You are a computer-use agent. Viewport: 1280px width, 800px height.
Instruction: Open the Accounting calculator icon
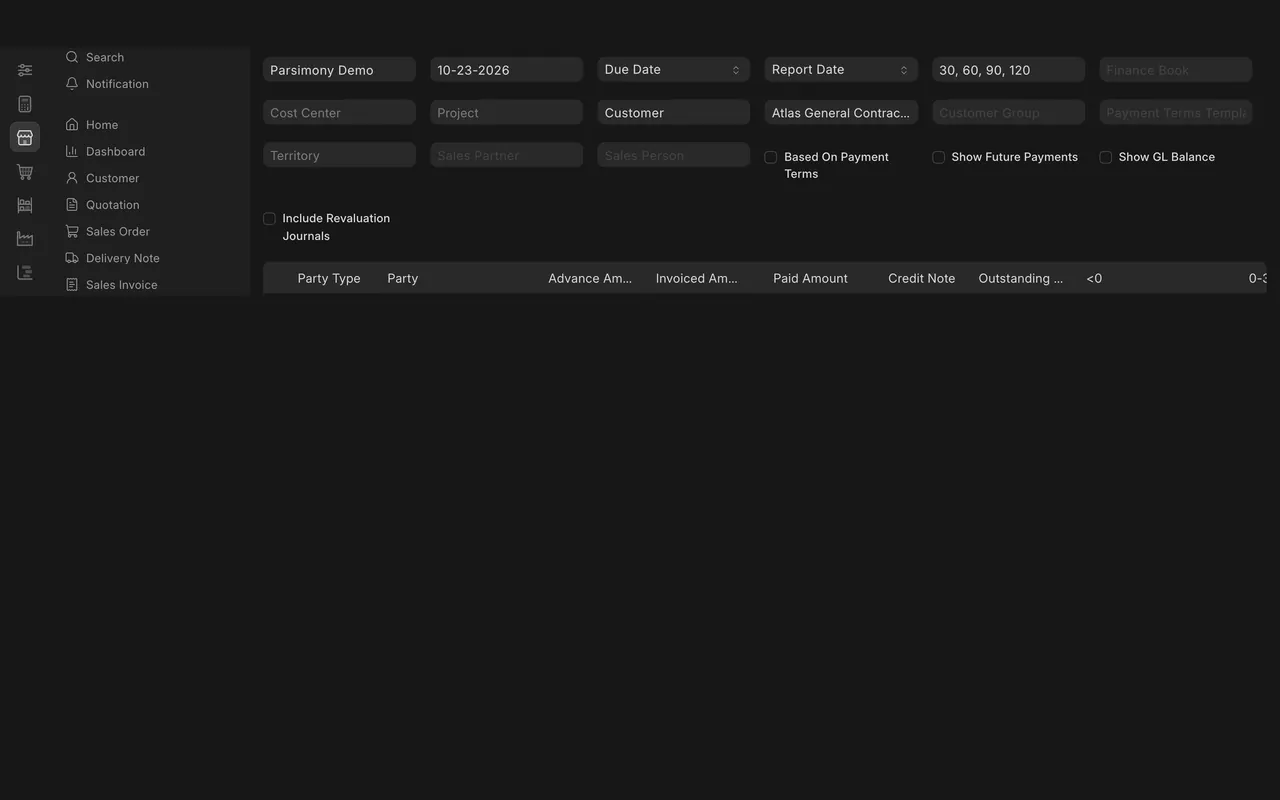(25, 104)
